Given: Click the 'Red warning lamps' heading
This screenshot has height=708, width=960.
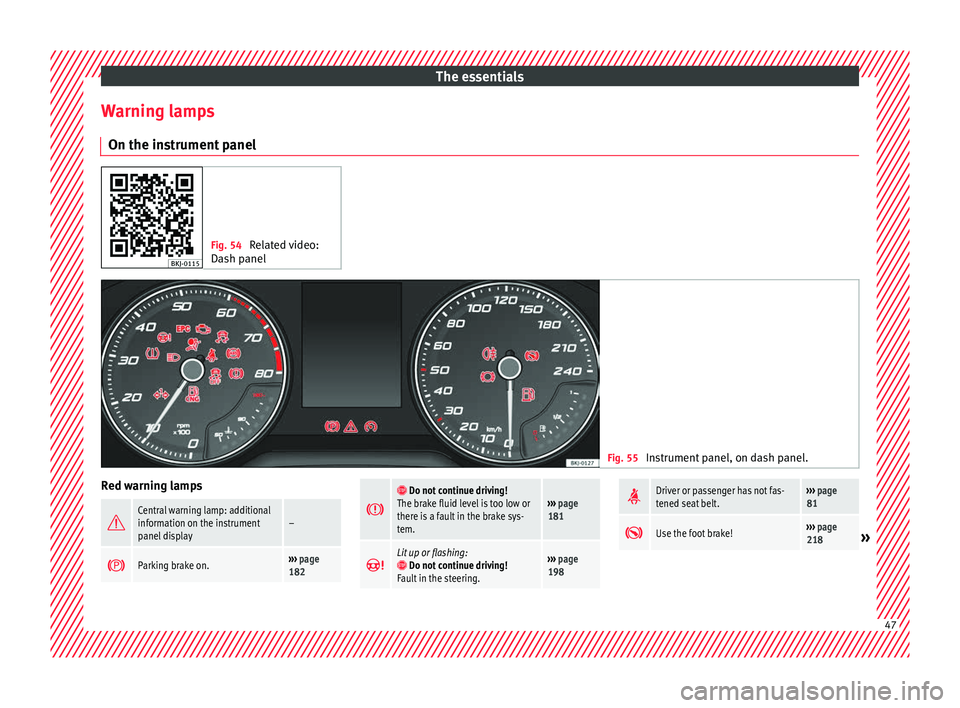Looking at the screenshot, I should (151, 486).
